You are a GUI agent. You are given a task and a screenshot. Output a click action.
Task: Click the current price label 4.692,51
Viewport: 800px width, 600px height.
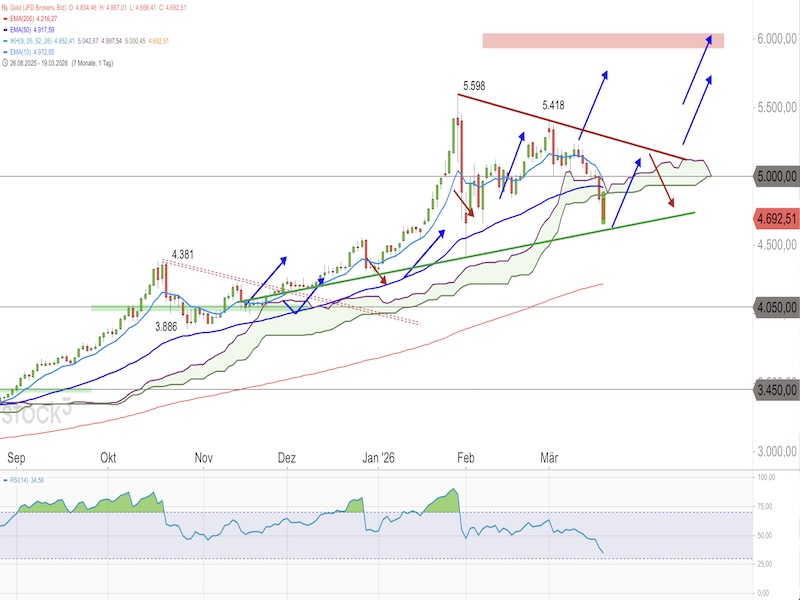[x=776, y=219]
